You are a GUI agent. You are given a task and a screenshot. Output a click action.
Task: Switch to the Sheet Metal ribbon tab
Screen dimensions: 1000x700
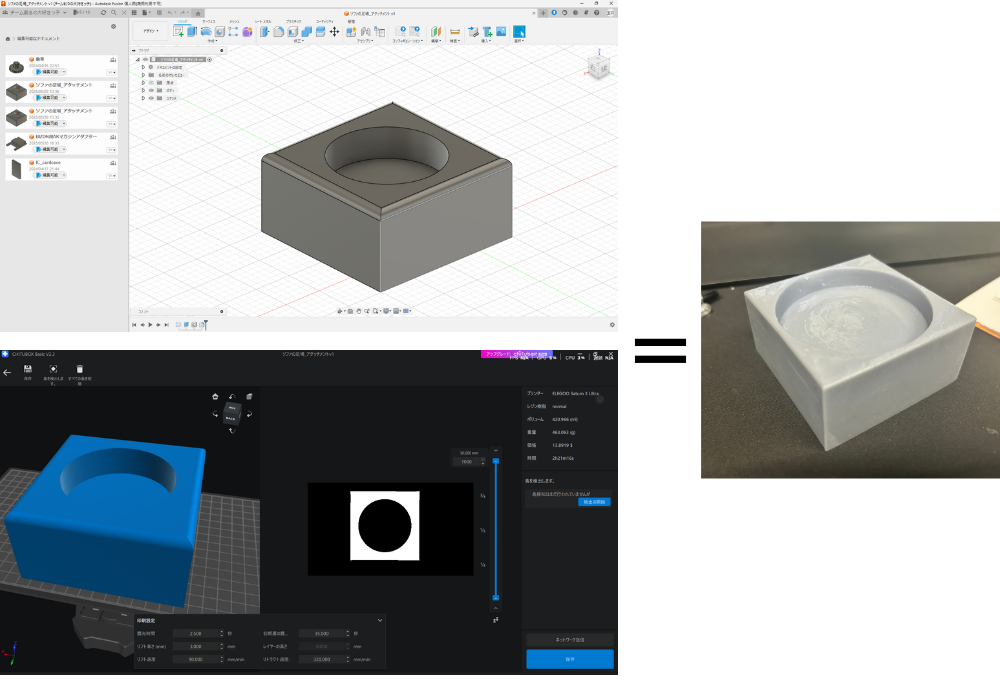(262, 20)
